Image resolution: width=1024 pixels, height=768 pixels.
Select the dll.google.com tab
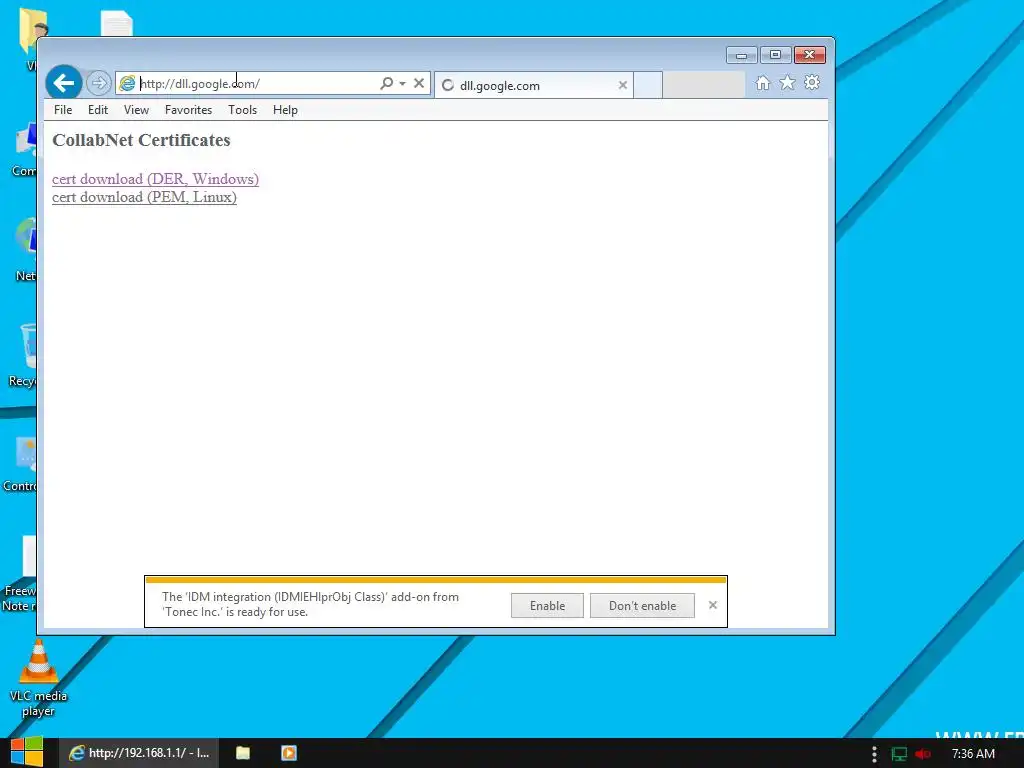click(532, 85)
